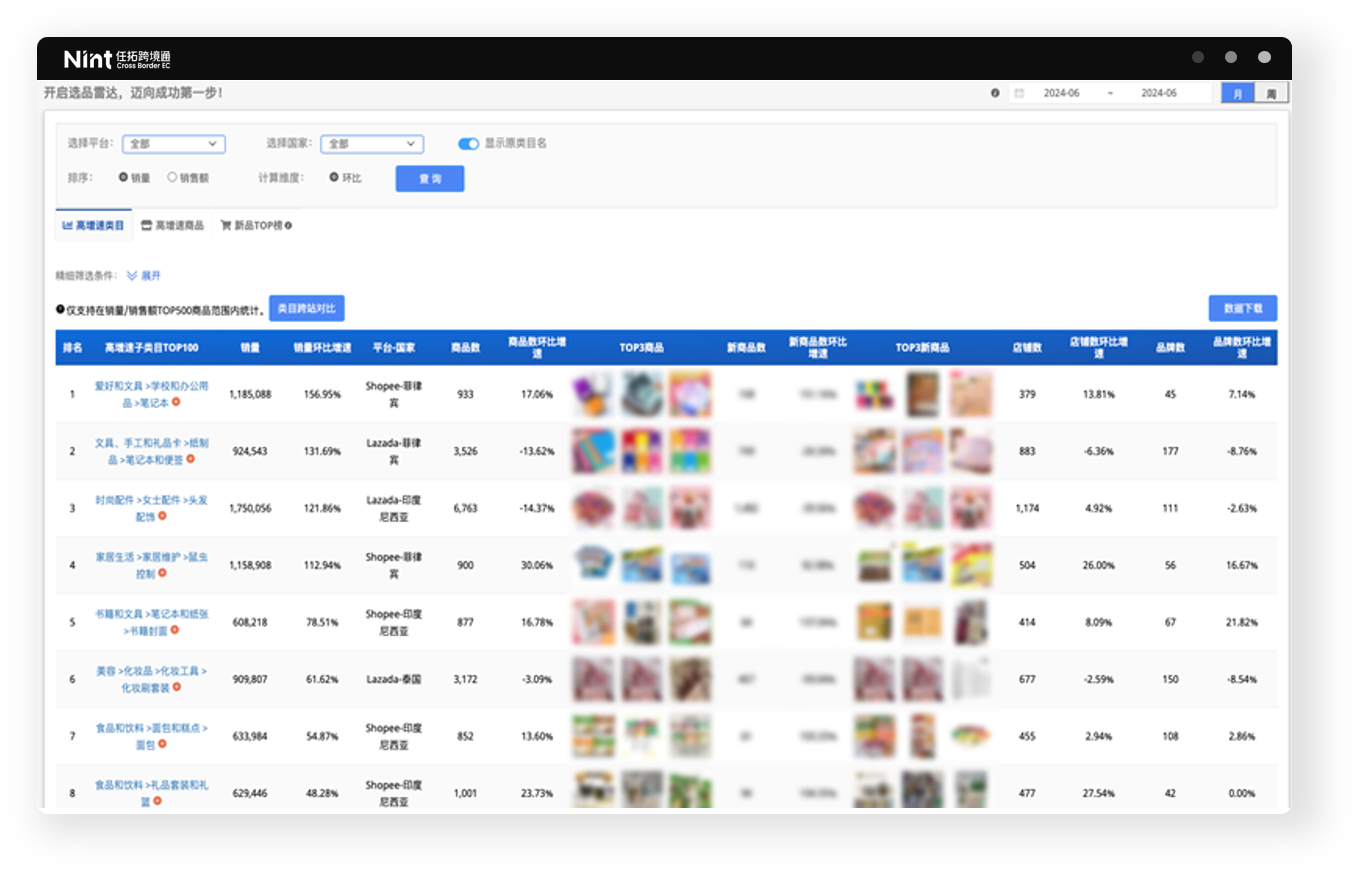Toggle the 显示原类目名 switch
This screenshot has height=873, width=1360.
click(x=468, y=143)
